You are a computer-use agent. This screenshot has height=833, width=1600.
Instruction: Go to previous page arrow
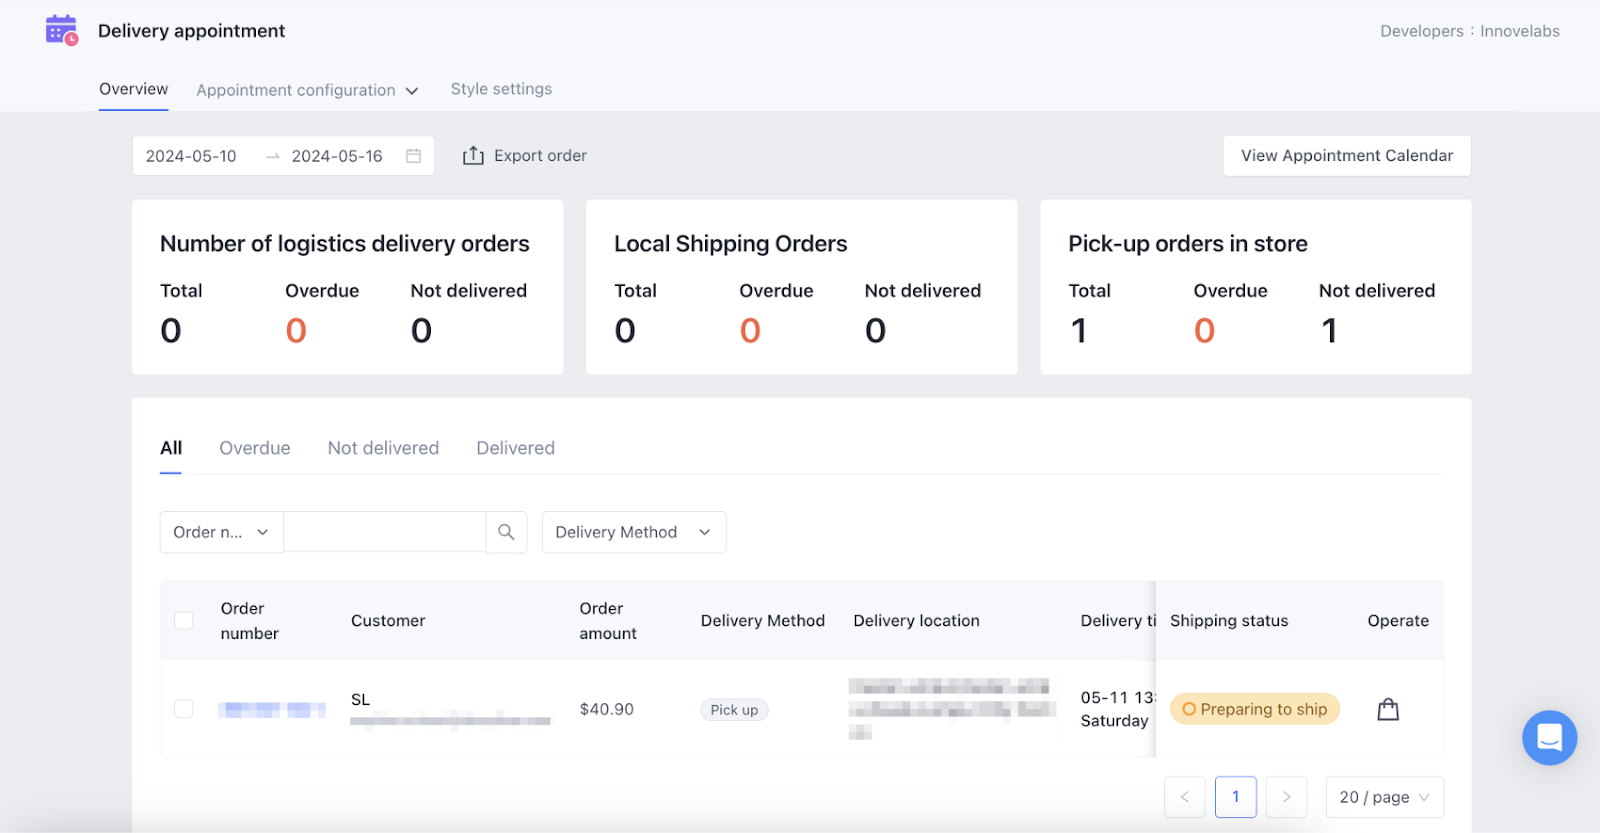tap(1184, 797)
